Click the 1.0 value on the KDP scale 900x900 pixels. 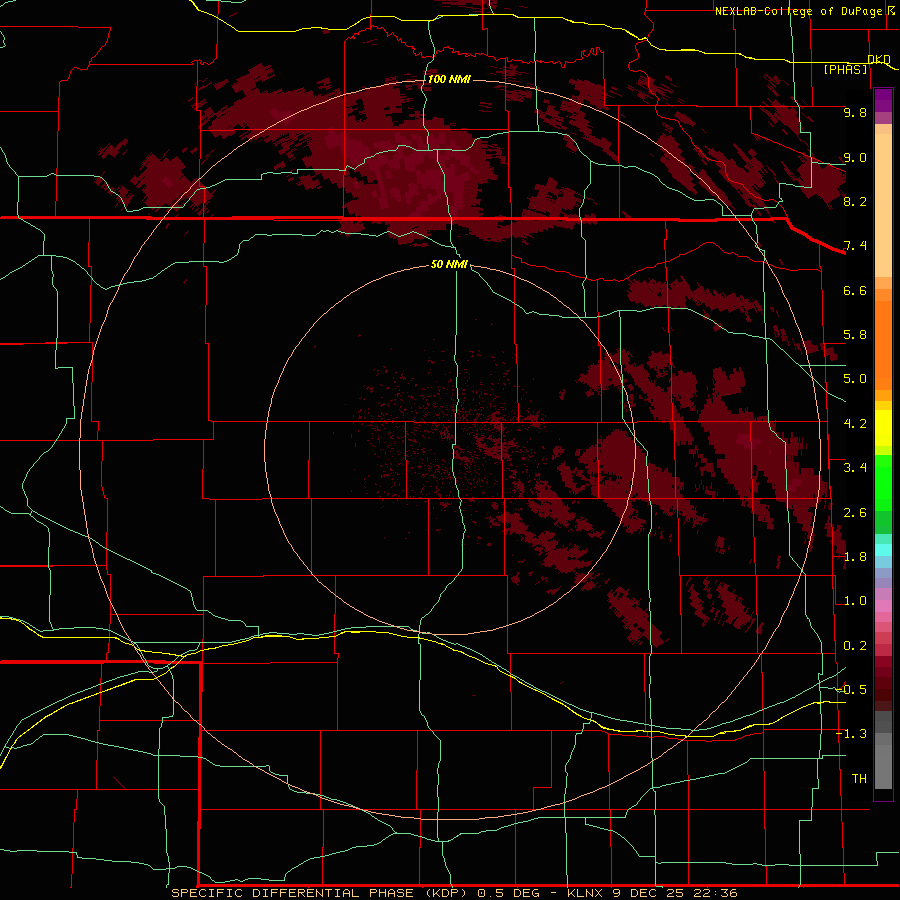pyautogui.click(x=855, y=601)
